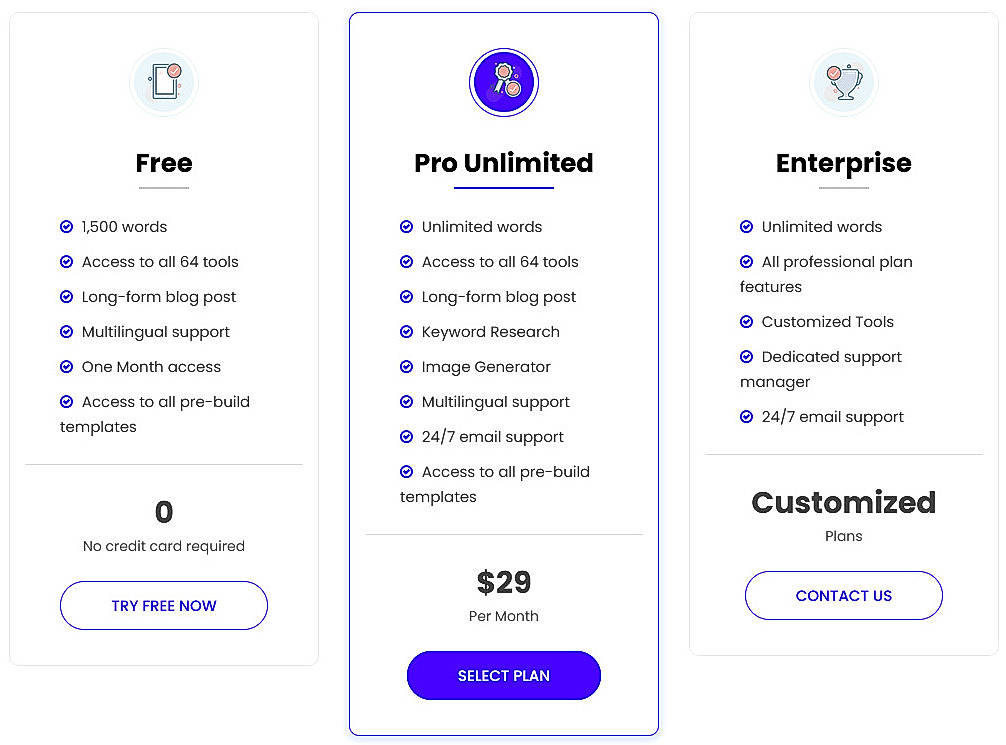Click the Pro Unlimited title

tap(503, 163)
